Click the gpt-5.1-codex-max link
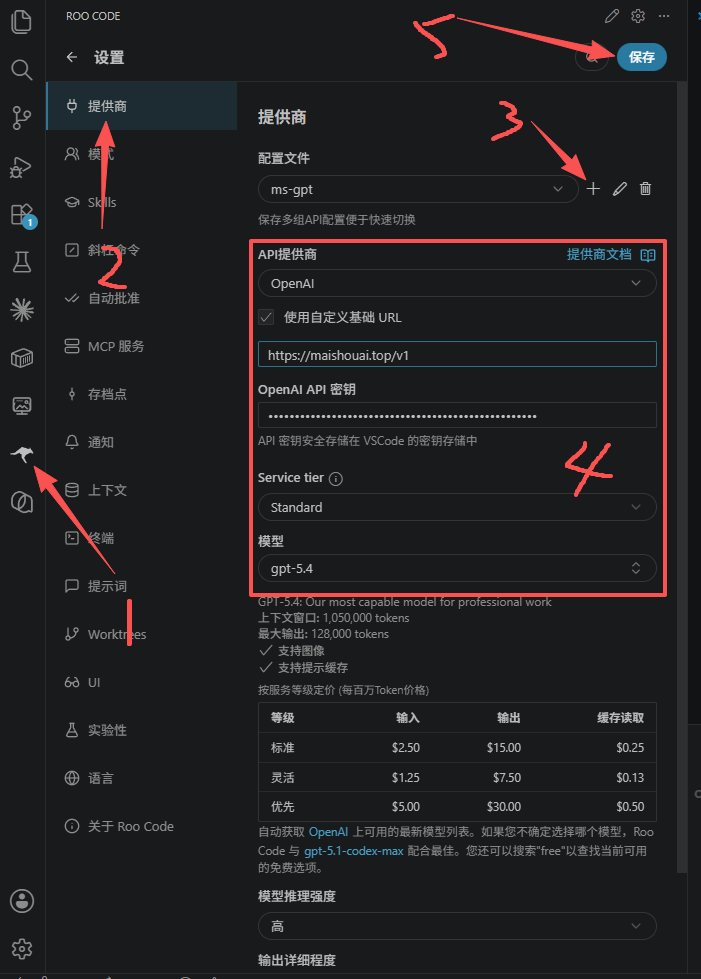Image resolution: width=701 pixels, height=979 pixels. (354, 851)
